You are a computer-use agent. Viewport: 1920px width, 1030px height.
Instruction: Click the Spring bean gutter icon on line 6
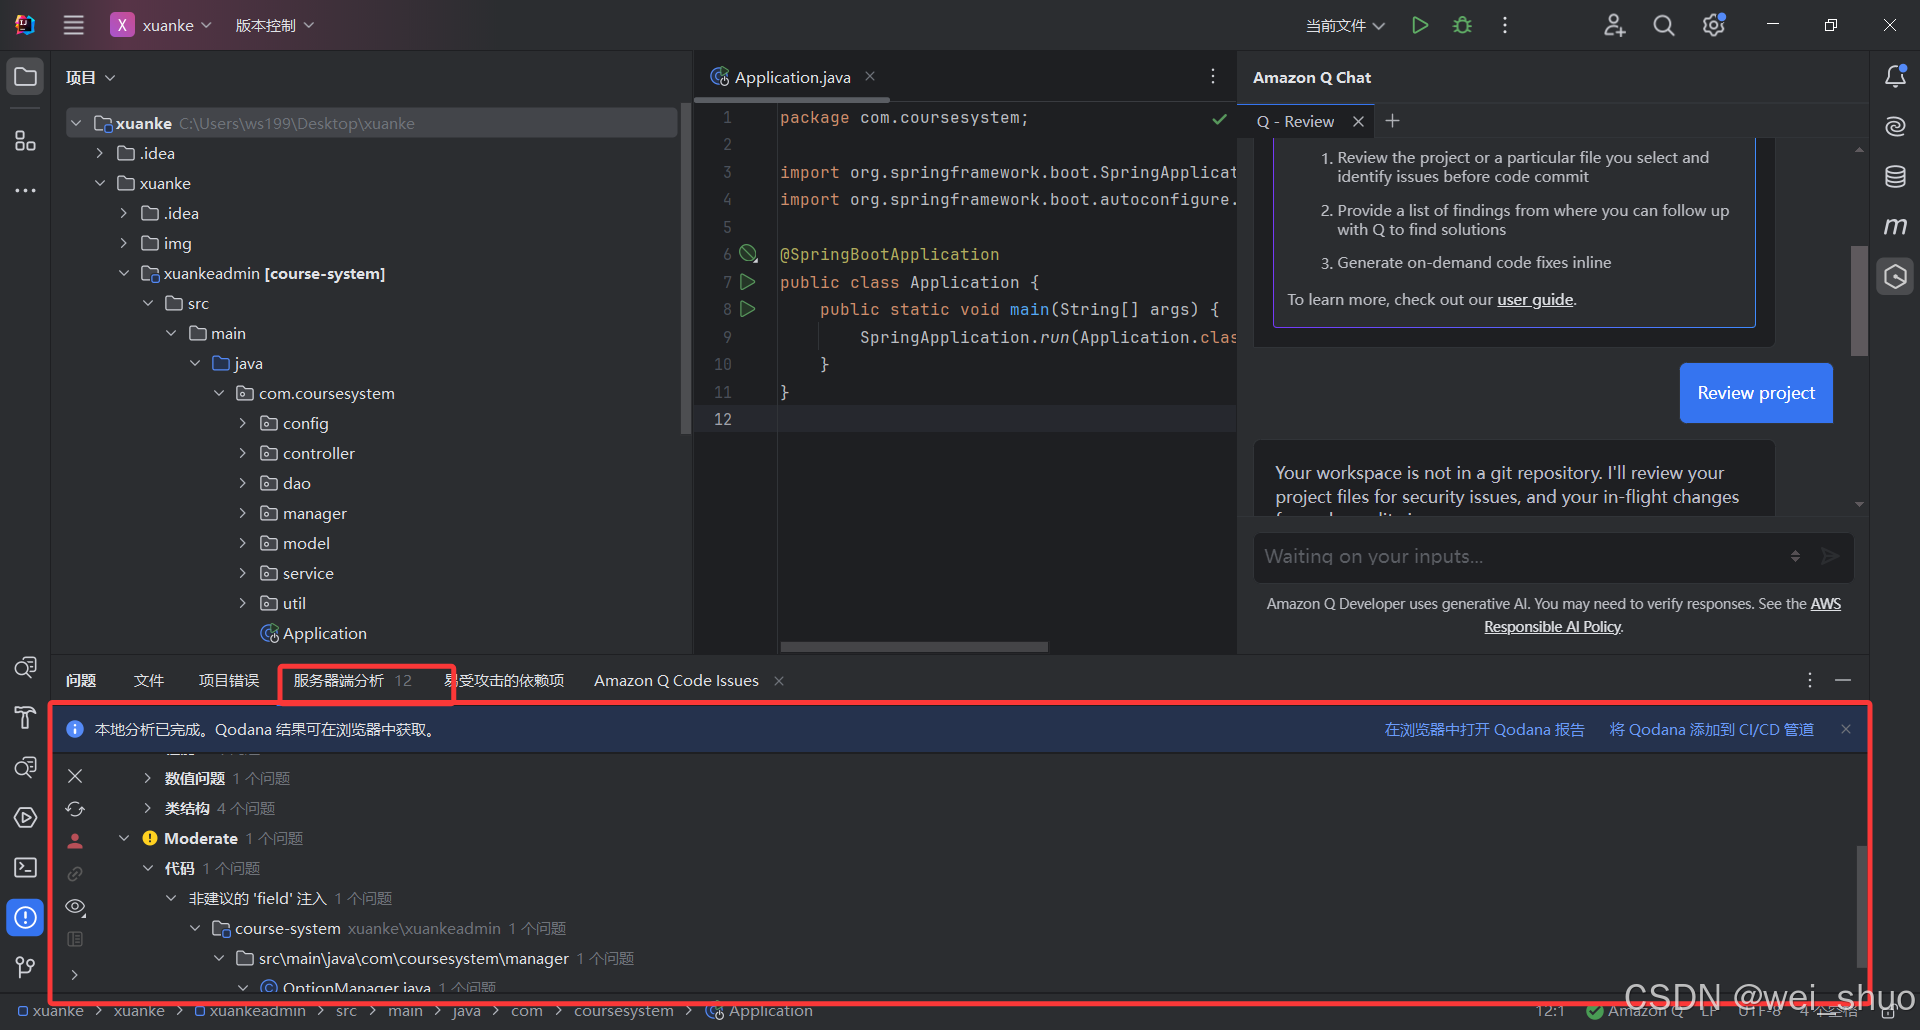[748, 253]
